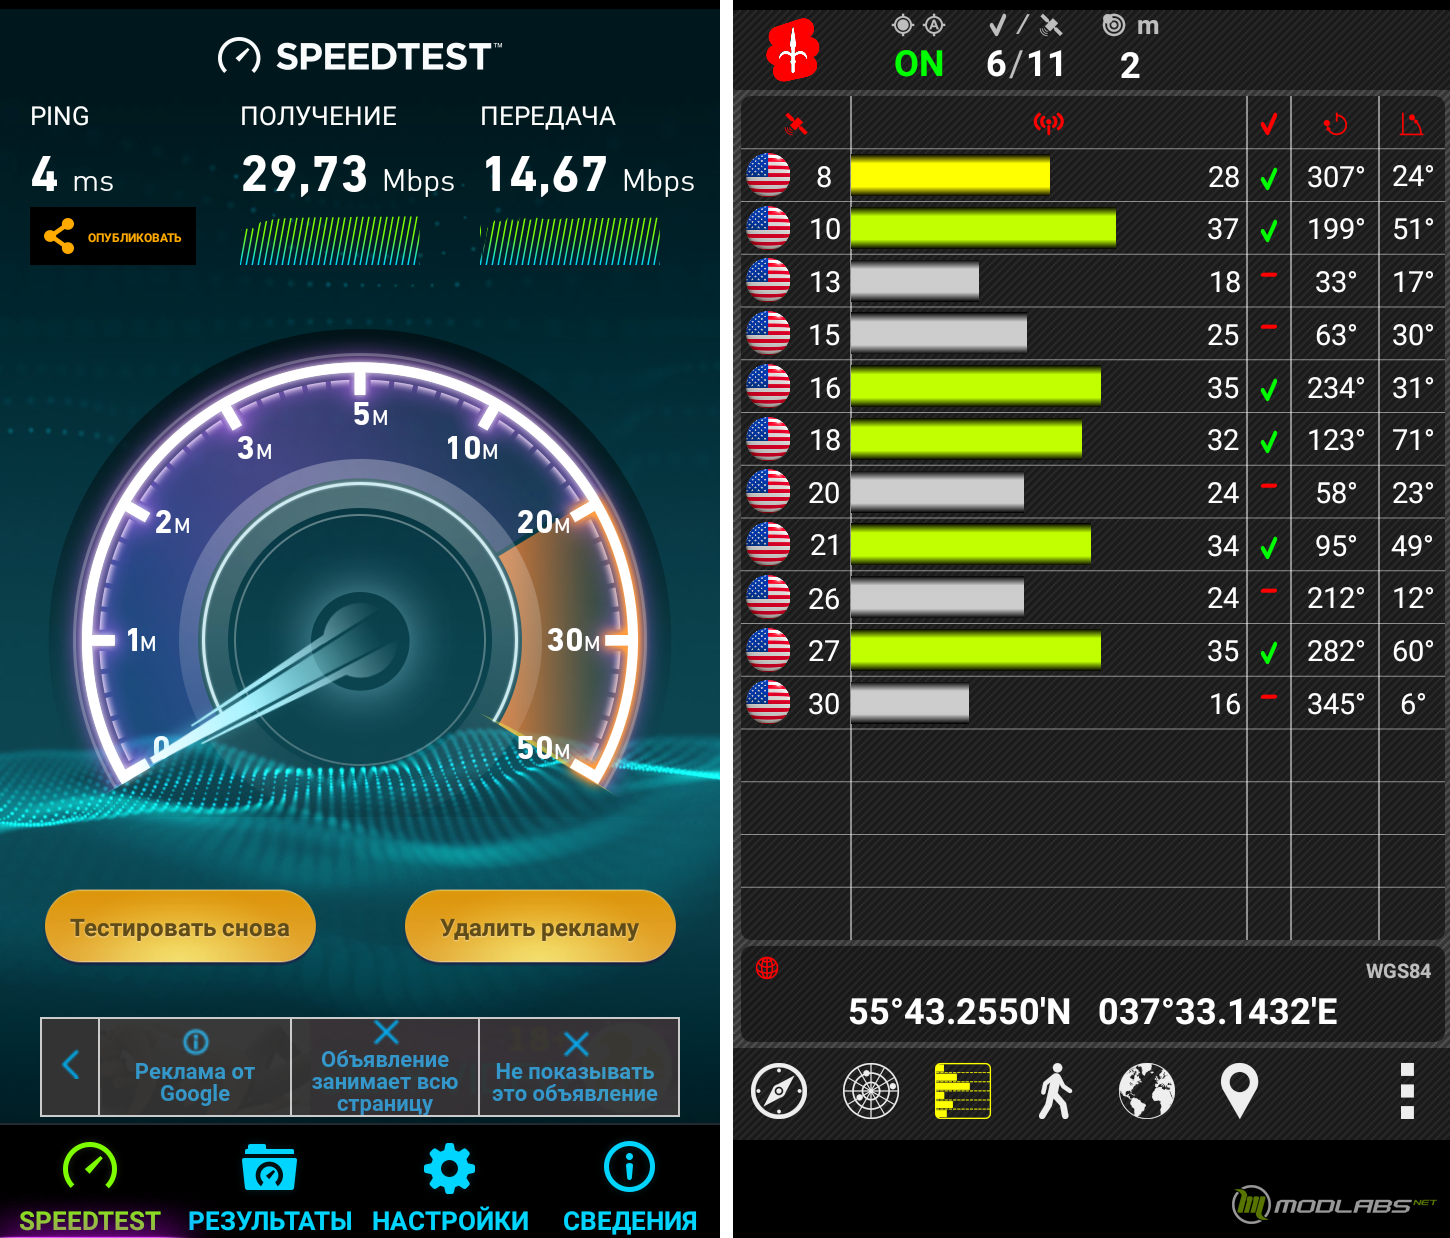The image size is (1450, 1238).
Task: Tap the share icon beside ОПУБЛИКОВАТЬ
Action: pos(59,236)
